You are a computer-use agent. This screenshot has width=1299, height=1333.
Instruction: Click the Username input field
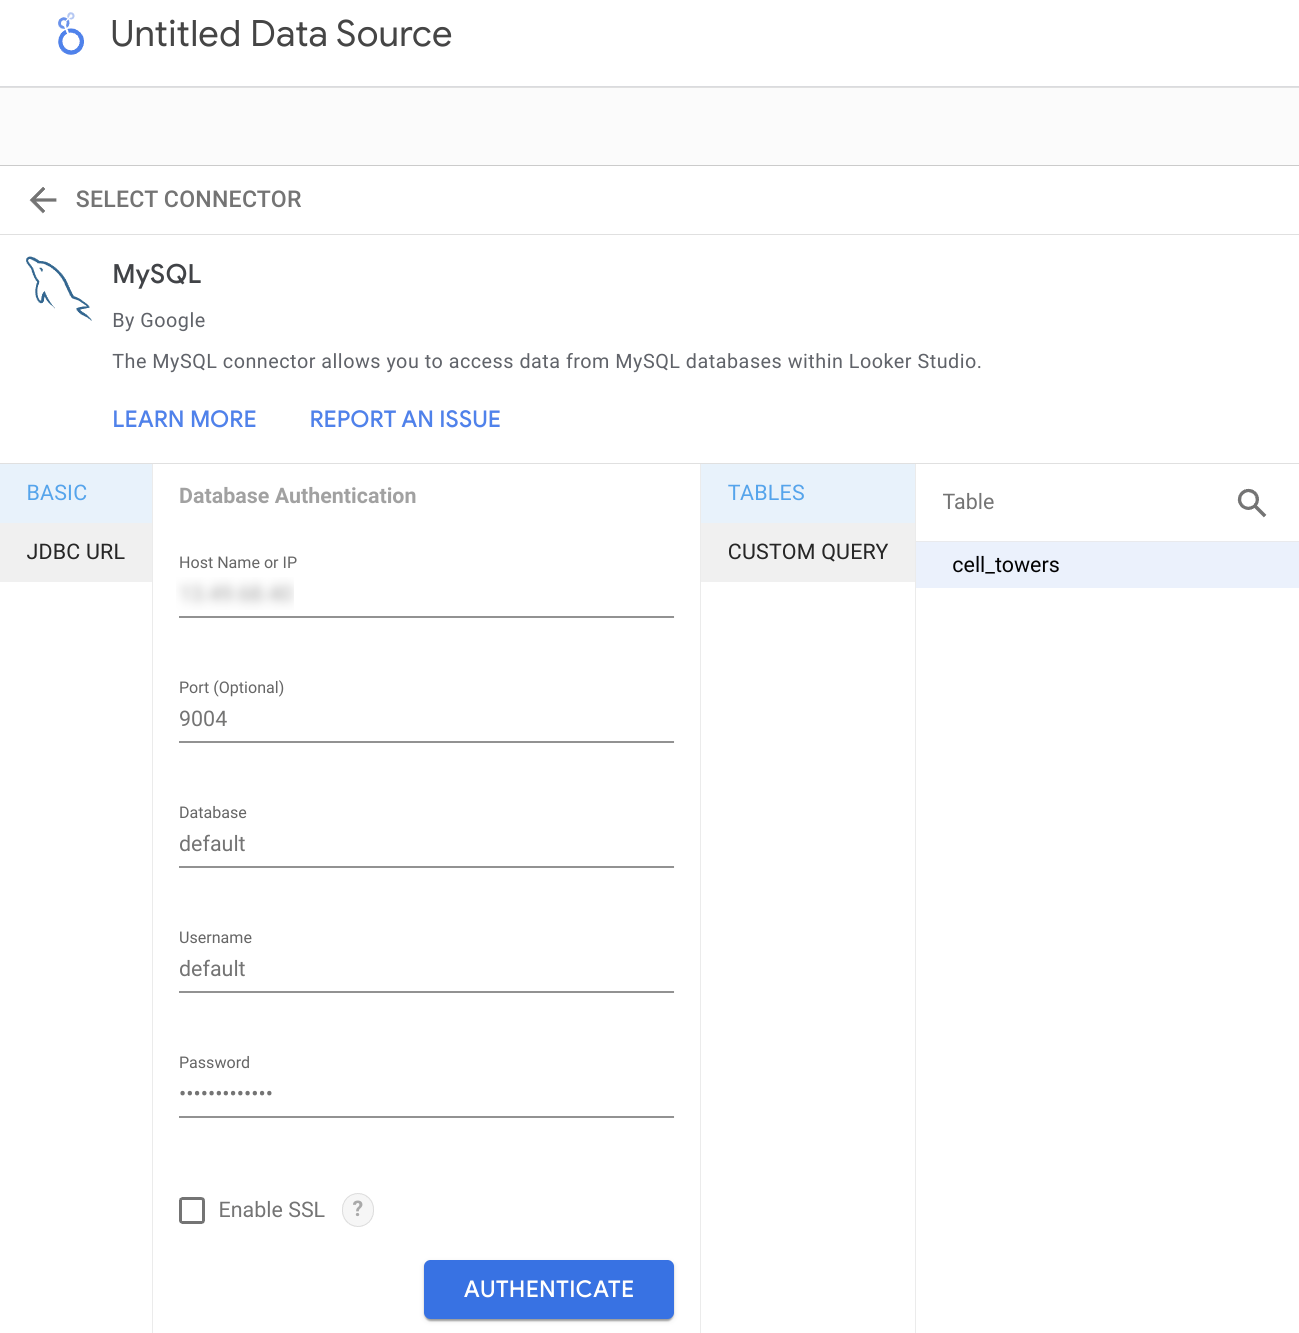pyautogui.click(x=425, y=969)
